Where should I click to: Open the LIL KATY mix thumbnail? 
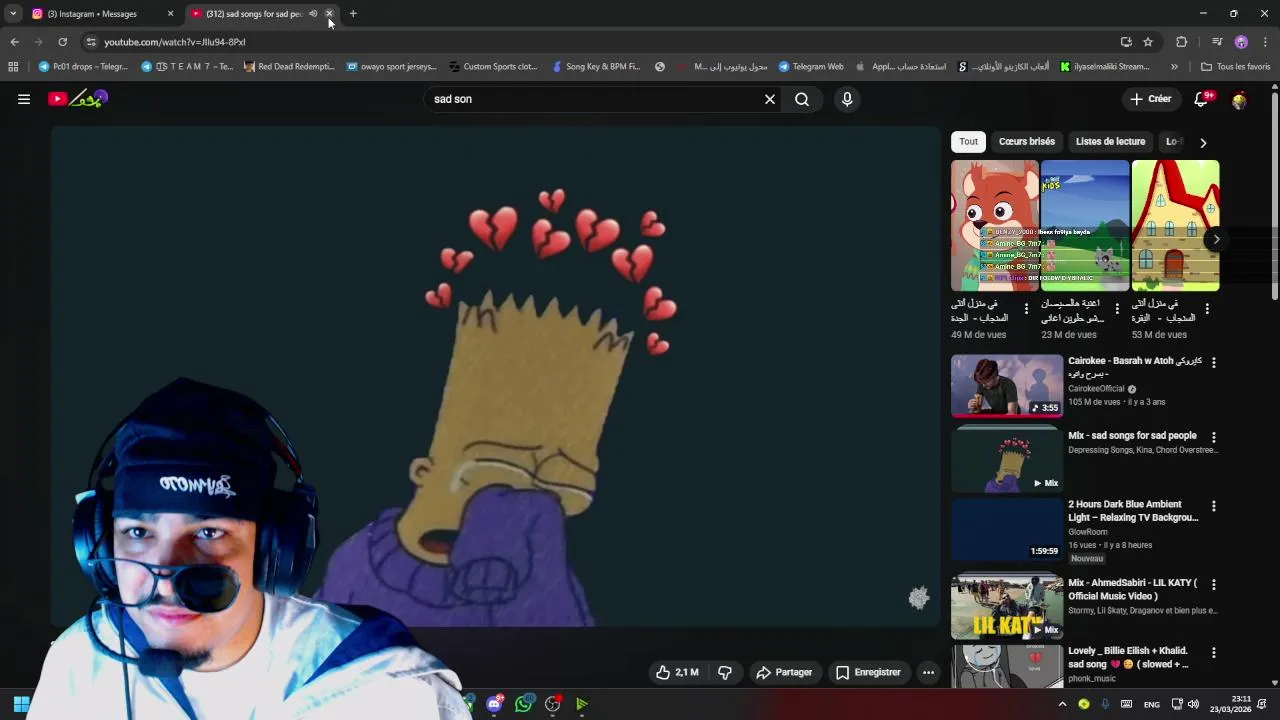(1007, 606)
